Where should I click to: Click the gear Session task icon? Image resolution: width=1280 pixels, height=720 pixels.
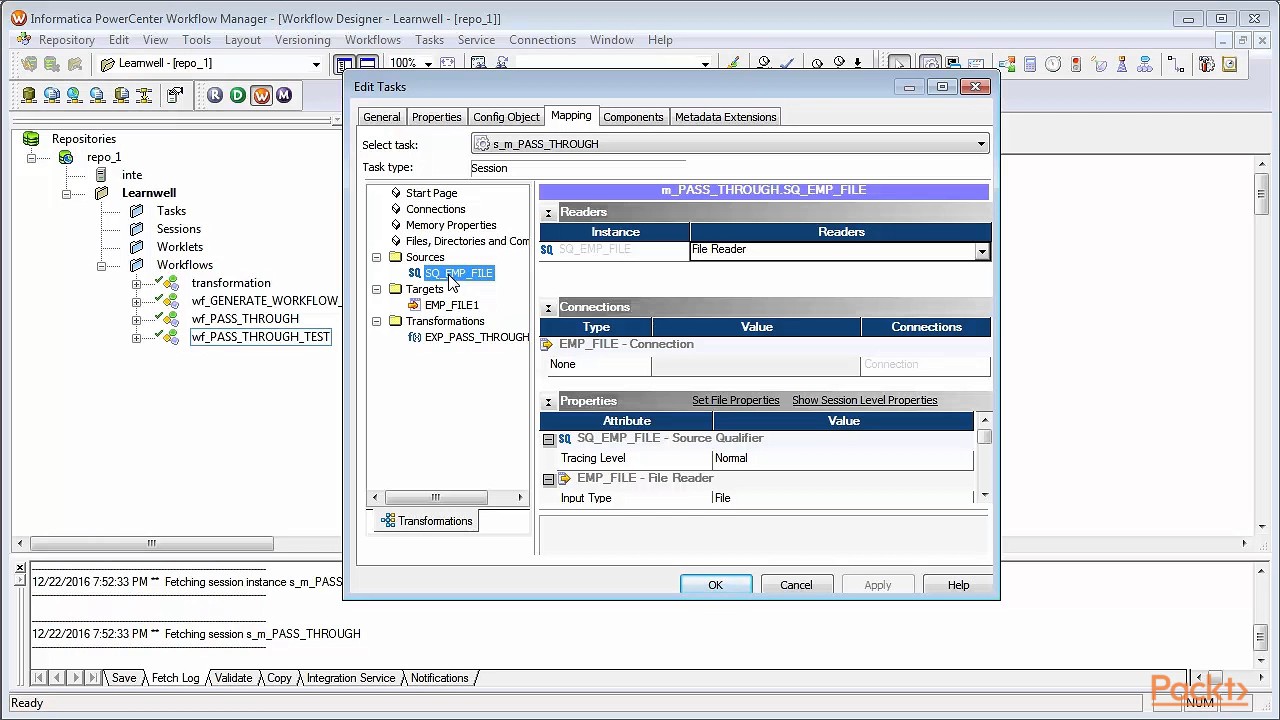(x=931, y=64)
